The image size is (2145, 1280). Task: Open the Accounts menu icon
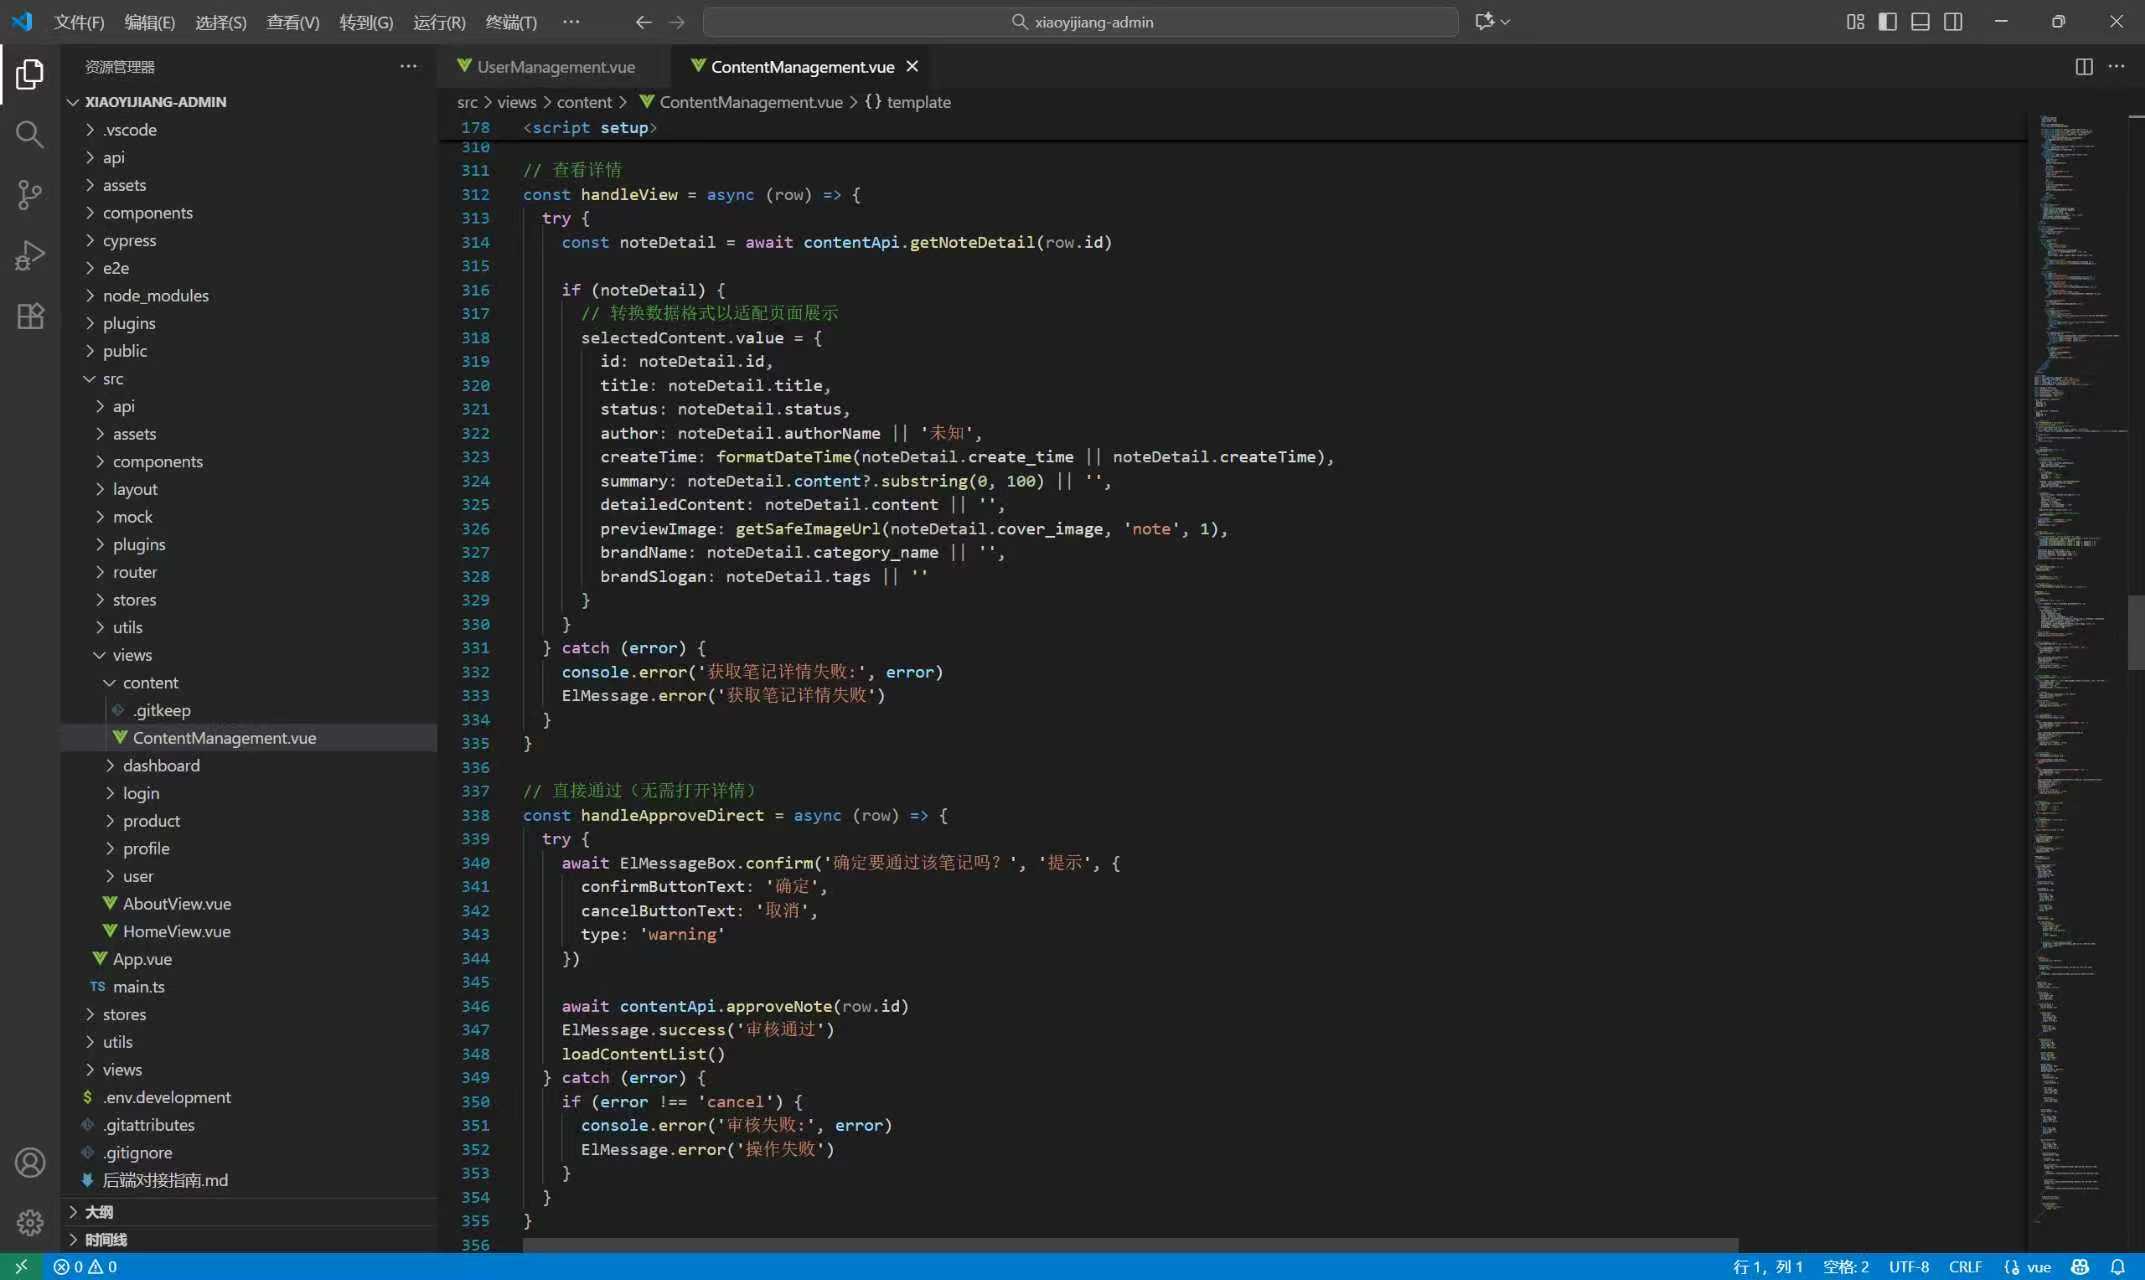30,1162
